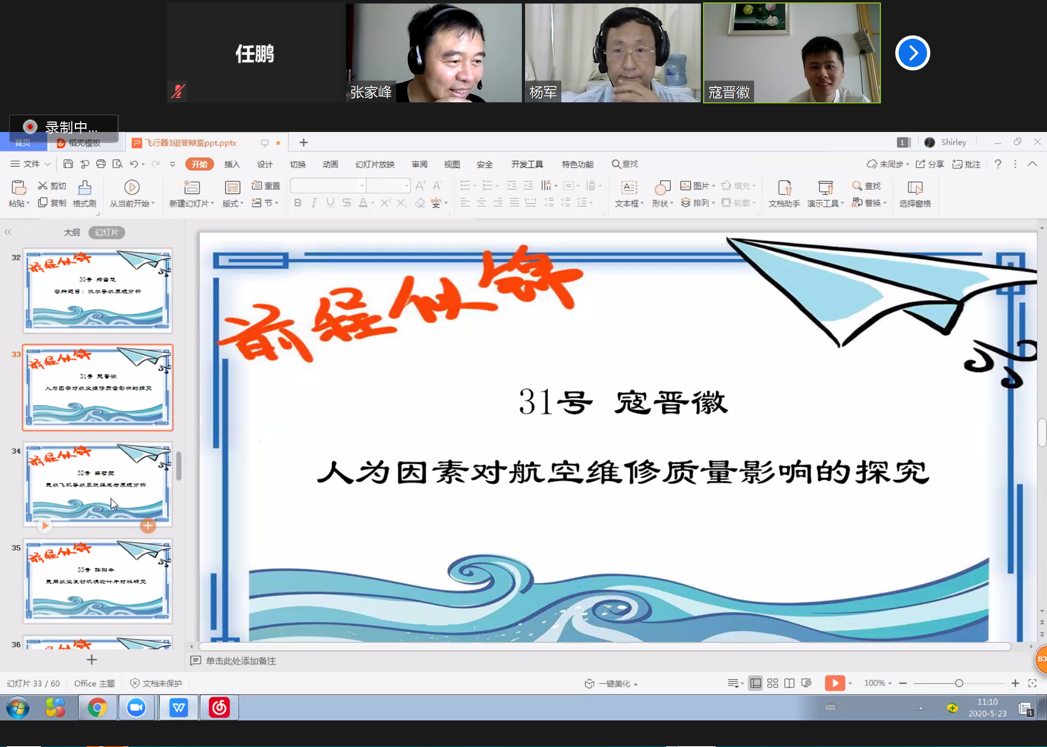The image size is (1047, 747).
Task: Toggle Bold formatting
Action: tap(298, 203)
